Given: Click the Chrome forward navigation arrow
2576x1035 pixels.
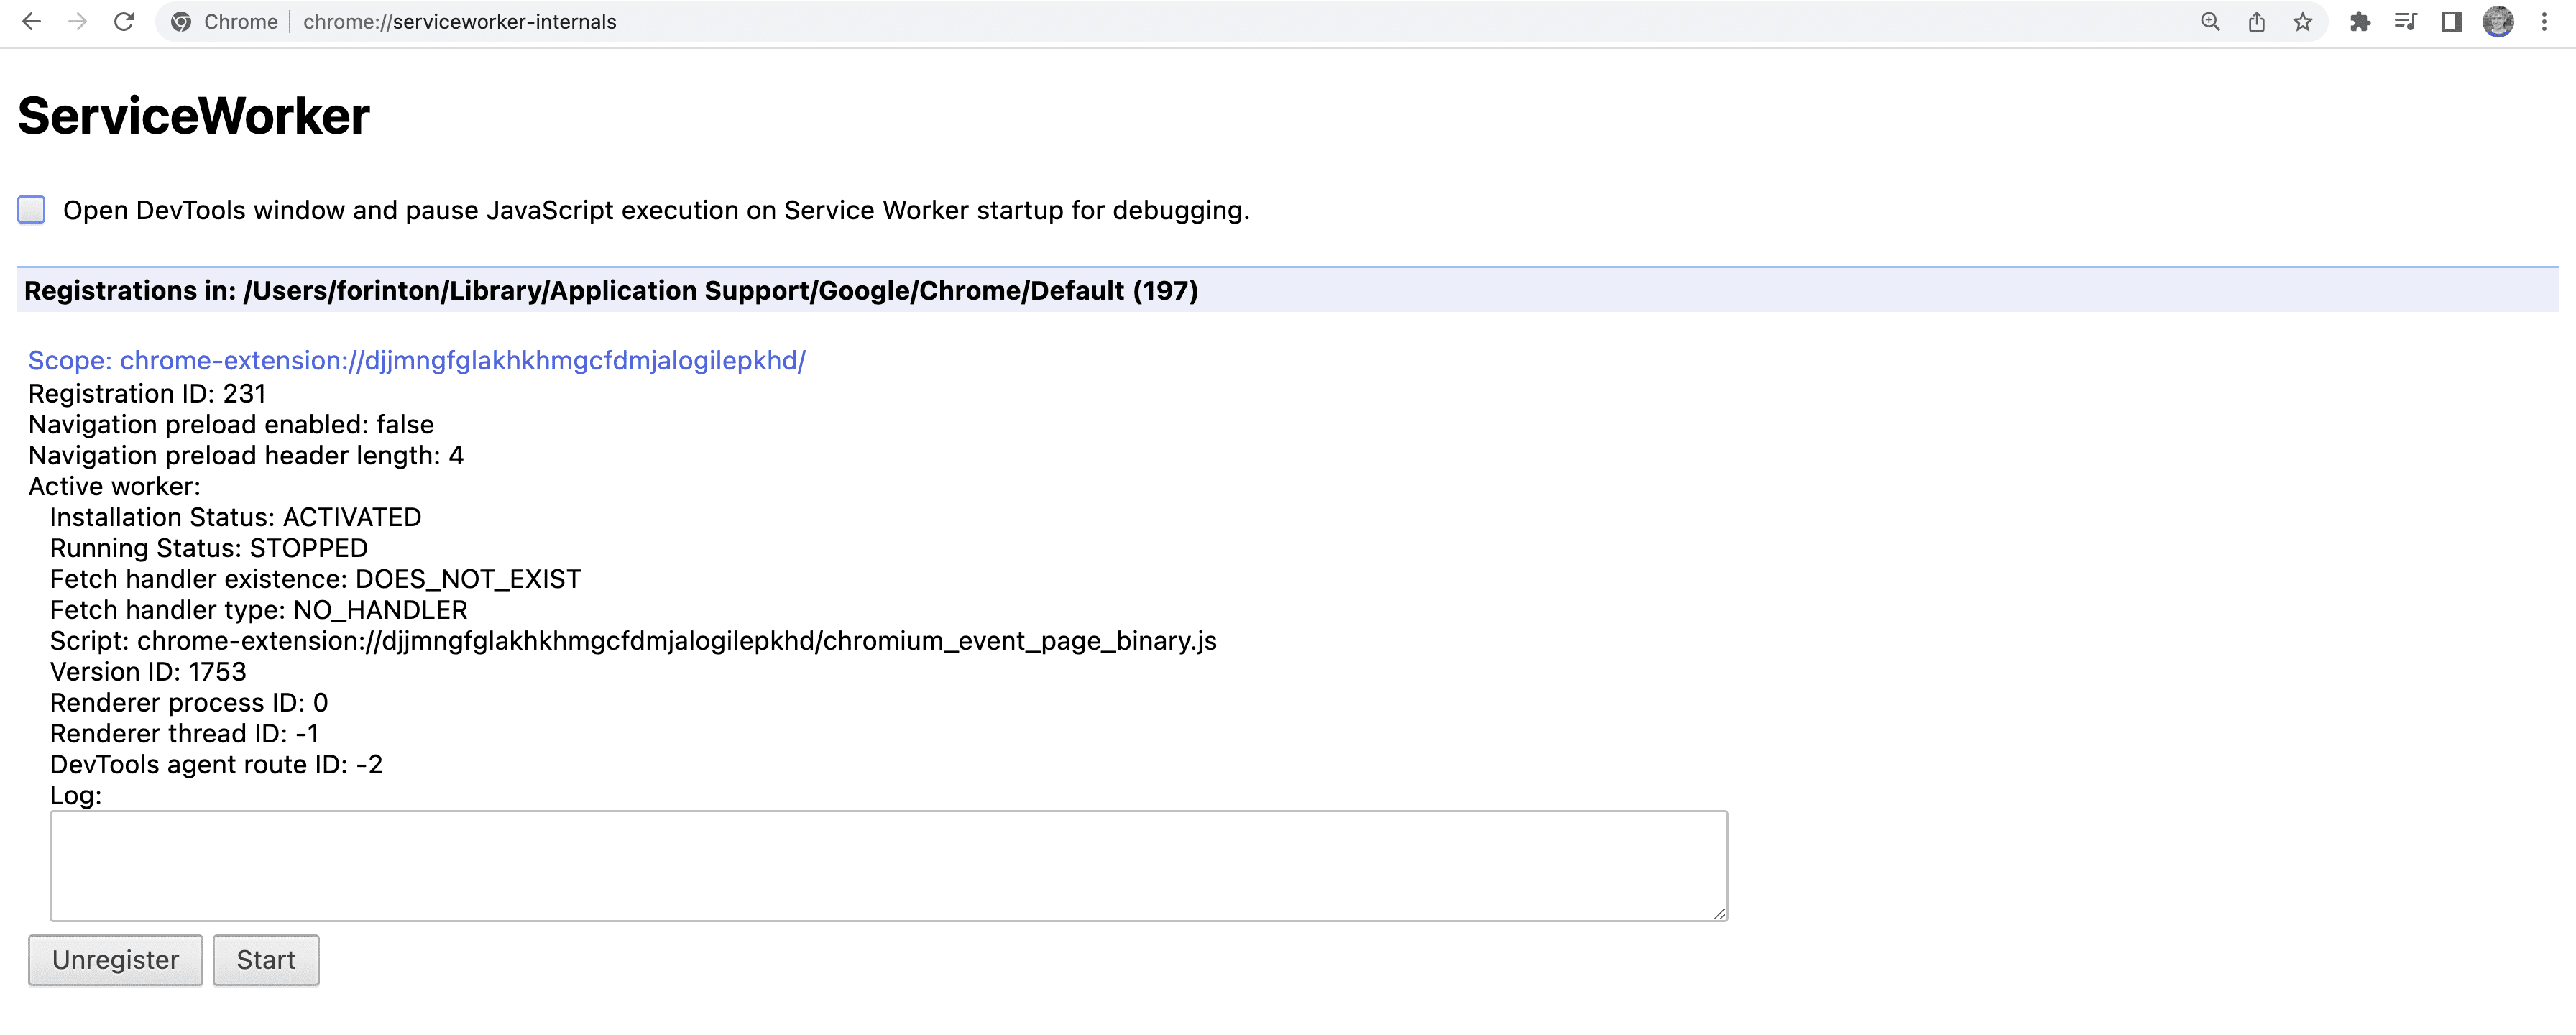Looking at the screenshot, I should pos(73,22).
